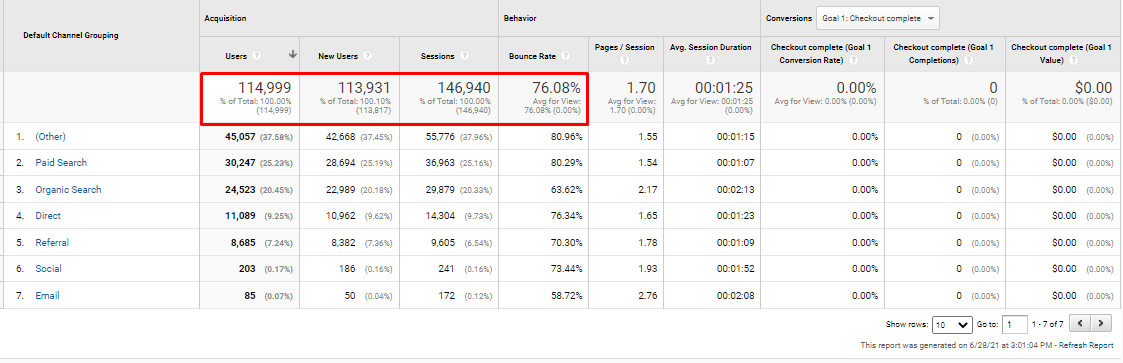Open the Goal 1: Checkout complete dropdown
The height and width of the screenshot is (363, 1123).
pos(879,18)
